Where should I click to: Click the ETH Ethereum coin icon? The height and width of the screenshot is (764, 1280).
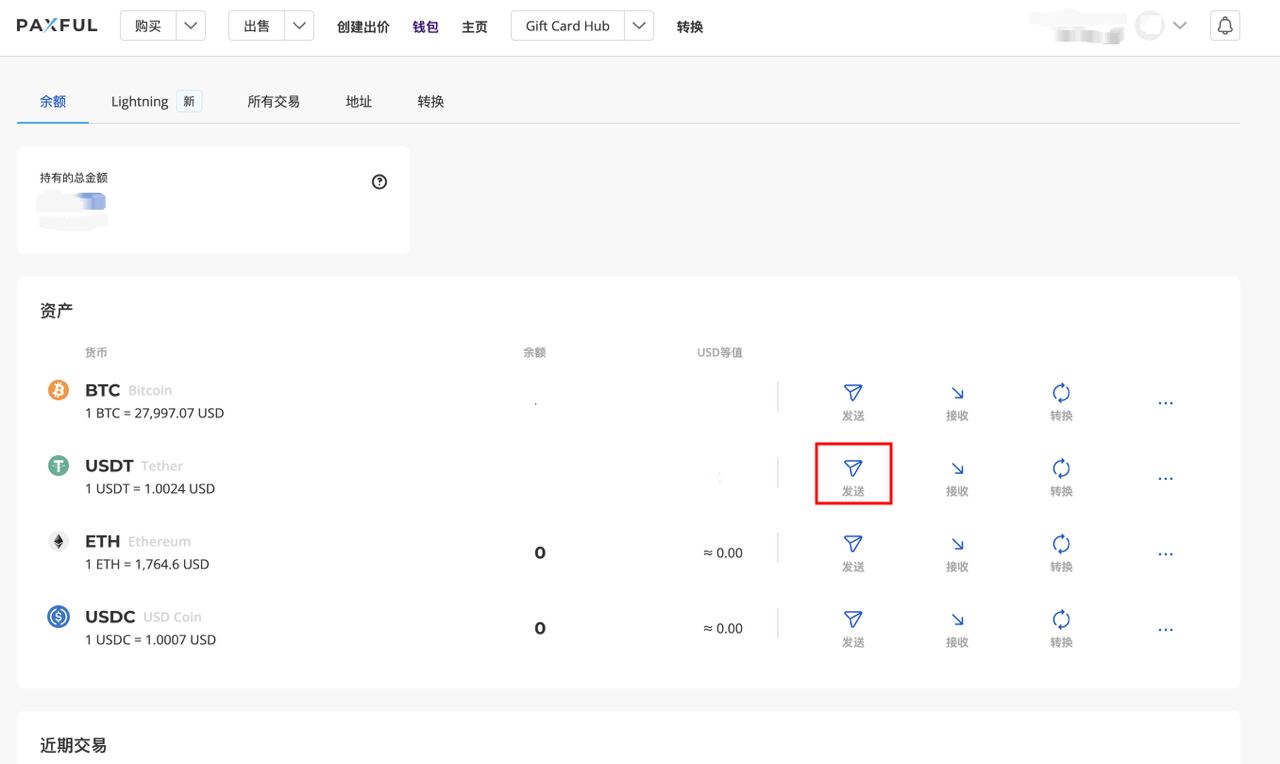pyautogui.click(x=59, y=541)
